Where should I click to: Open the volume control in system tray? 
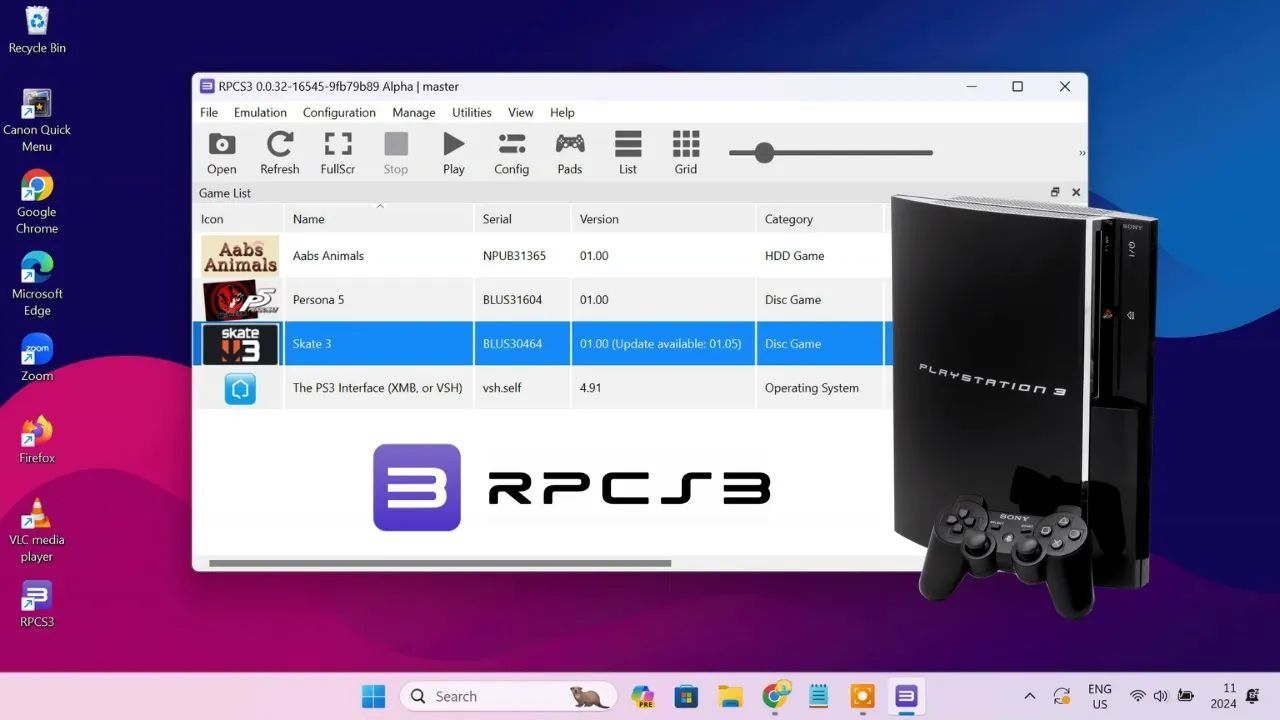click(x=1160, y=696)
